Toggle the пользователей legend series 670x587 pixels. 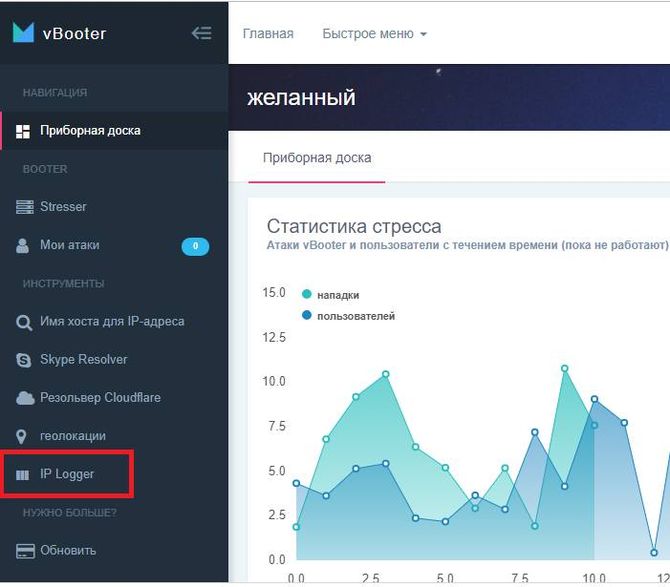click(348, 316)
